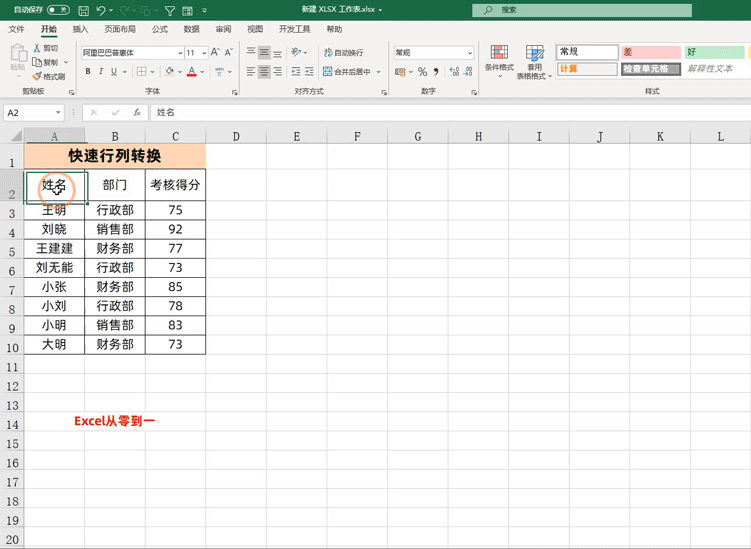This screenshot has width=751, height=549.
Task: Apply the Bad (差) red cell style
Action: [649, 52]
